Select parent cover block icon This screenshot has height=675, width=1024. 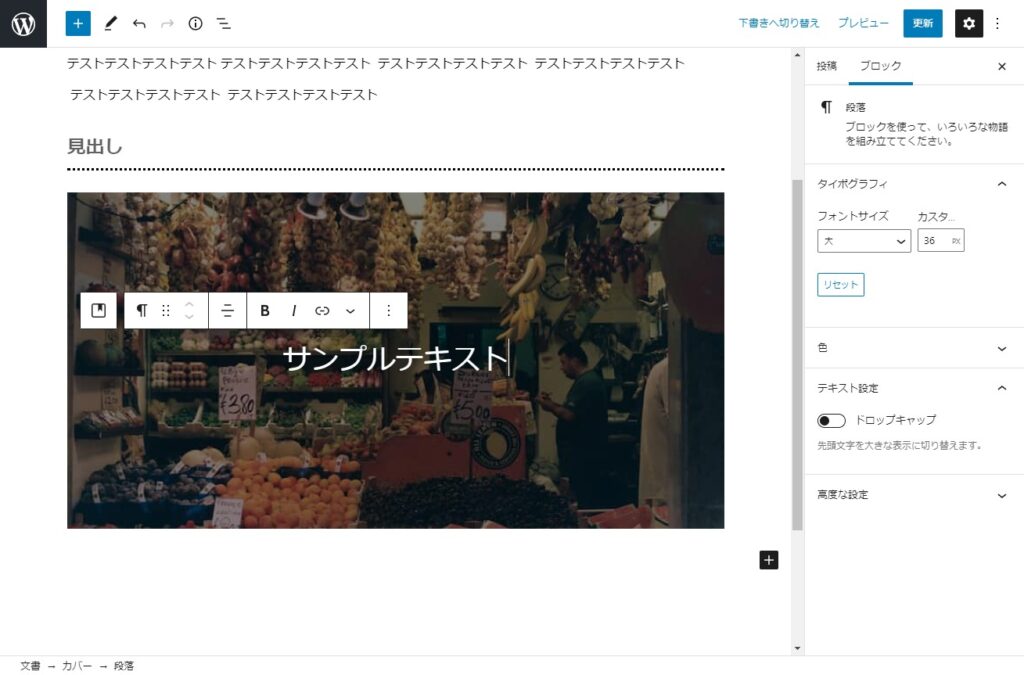click(99, 311)
